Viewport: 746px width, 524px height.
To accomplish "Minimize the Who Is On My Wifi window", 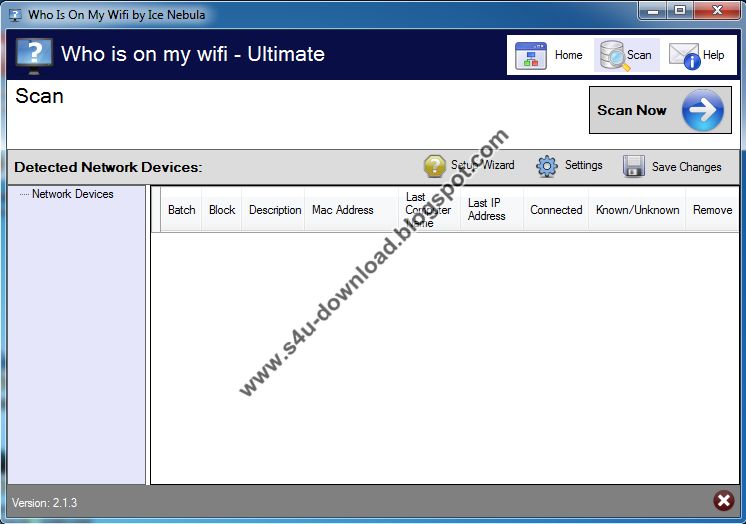I will (x=653, y=11).
